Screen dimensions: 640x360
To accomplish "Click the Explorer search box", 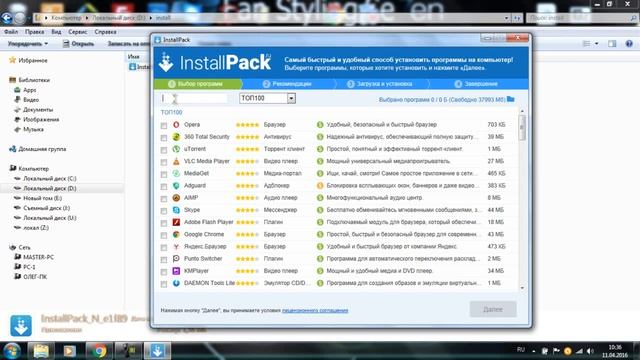I will pyautogui.click(x=582, y=18).
